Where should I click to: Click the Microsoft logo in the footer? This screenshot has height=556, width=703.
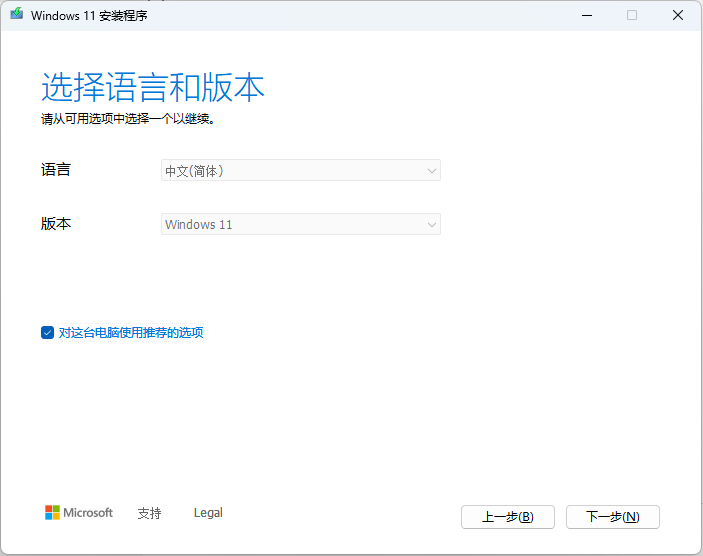point(79,513)
